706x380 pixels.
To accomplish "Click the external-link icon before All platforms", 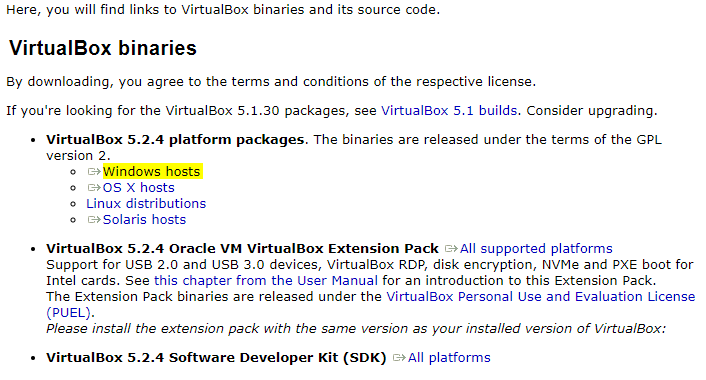I will [399, 357].
